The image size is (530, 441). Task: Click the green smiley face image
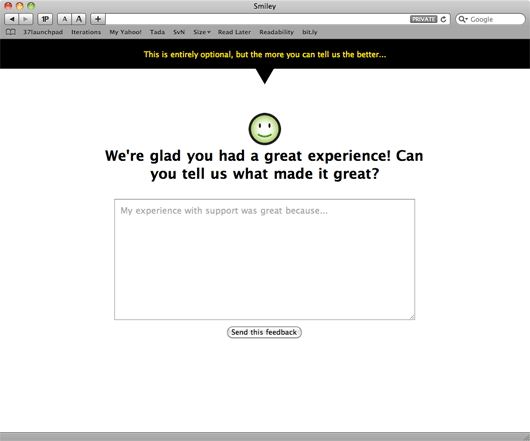(x=265, y=129)
